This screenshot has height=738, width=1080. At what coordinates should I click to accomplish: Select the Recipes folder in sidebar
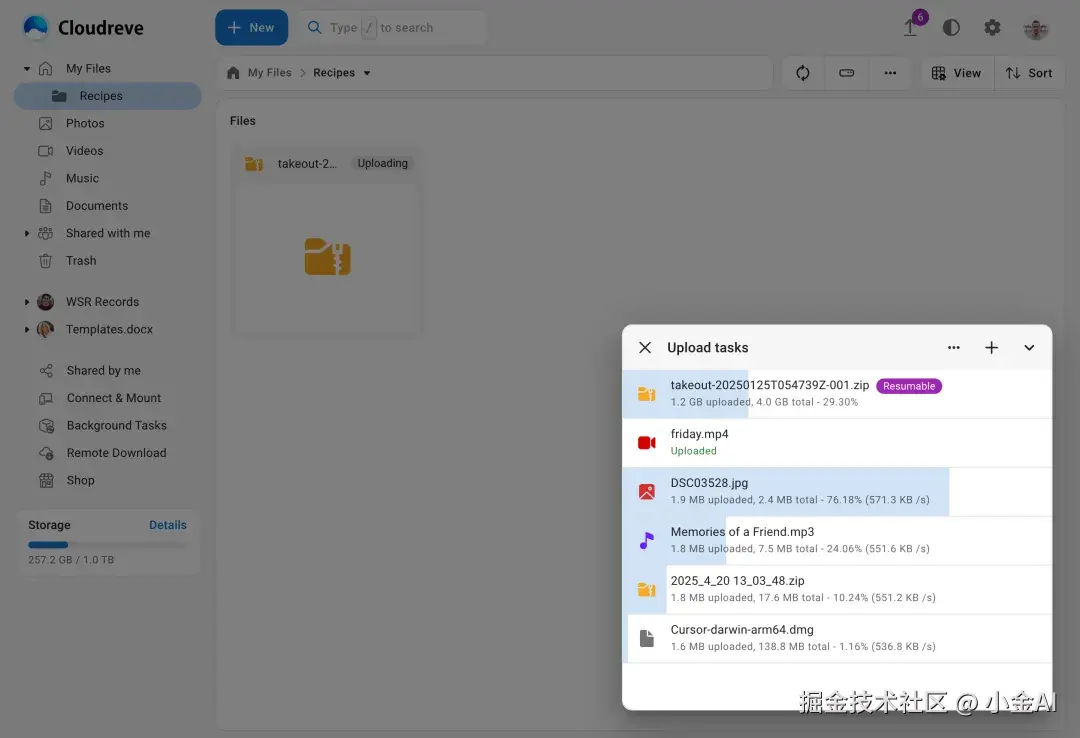tap(107, 96)
